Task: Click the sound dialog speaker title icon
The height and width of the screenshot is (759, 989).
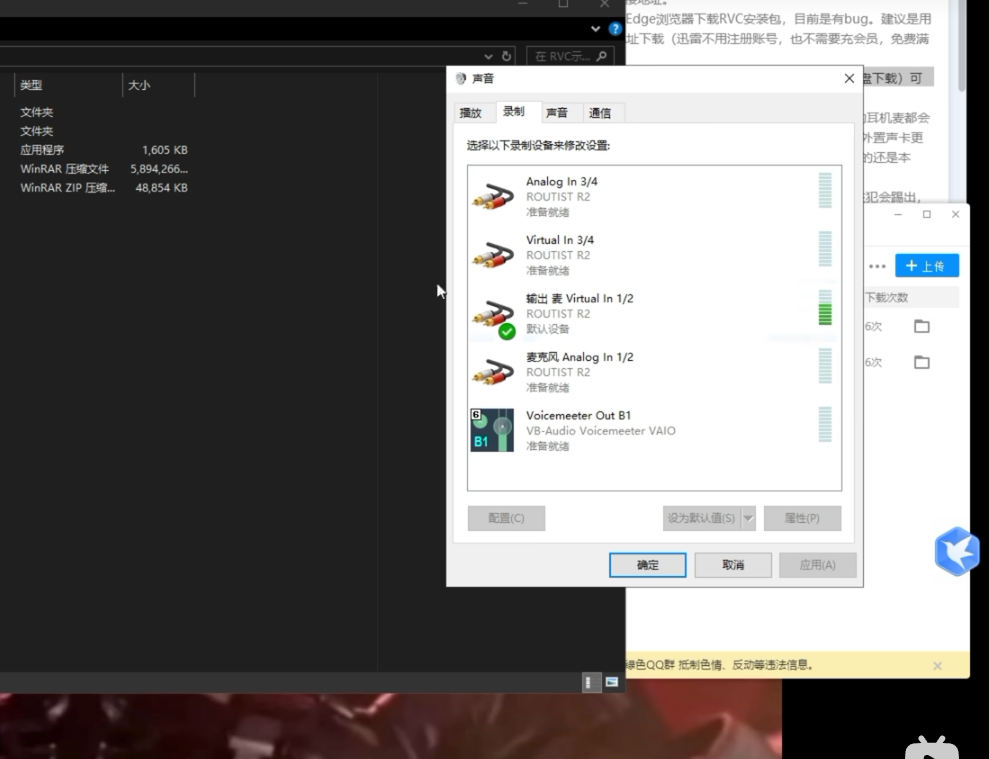Action: 460,78
